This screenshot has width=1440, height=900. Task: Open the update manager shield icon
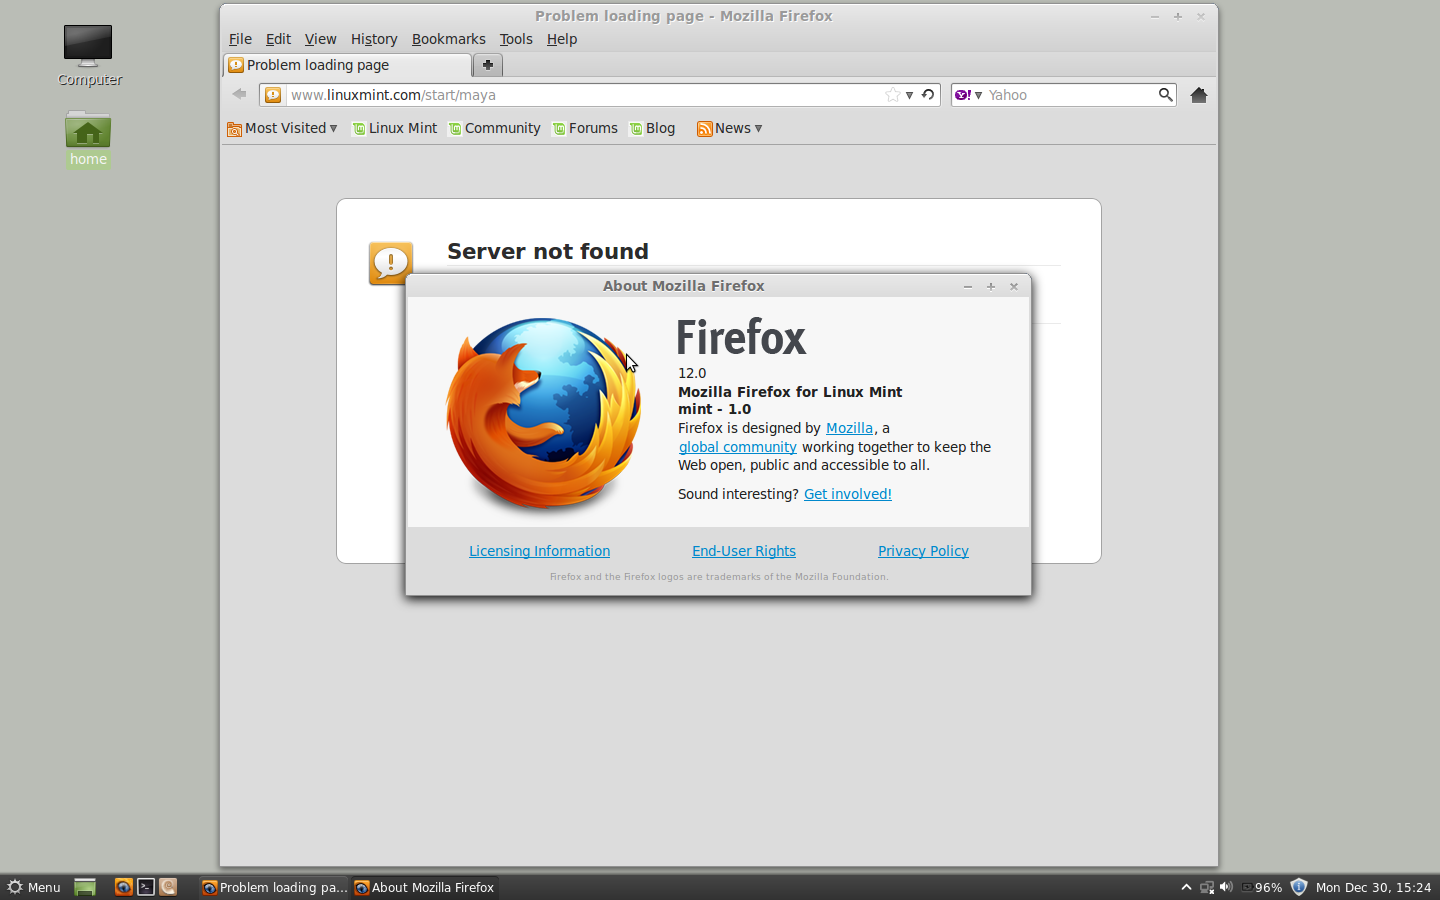coord(1299,887)
